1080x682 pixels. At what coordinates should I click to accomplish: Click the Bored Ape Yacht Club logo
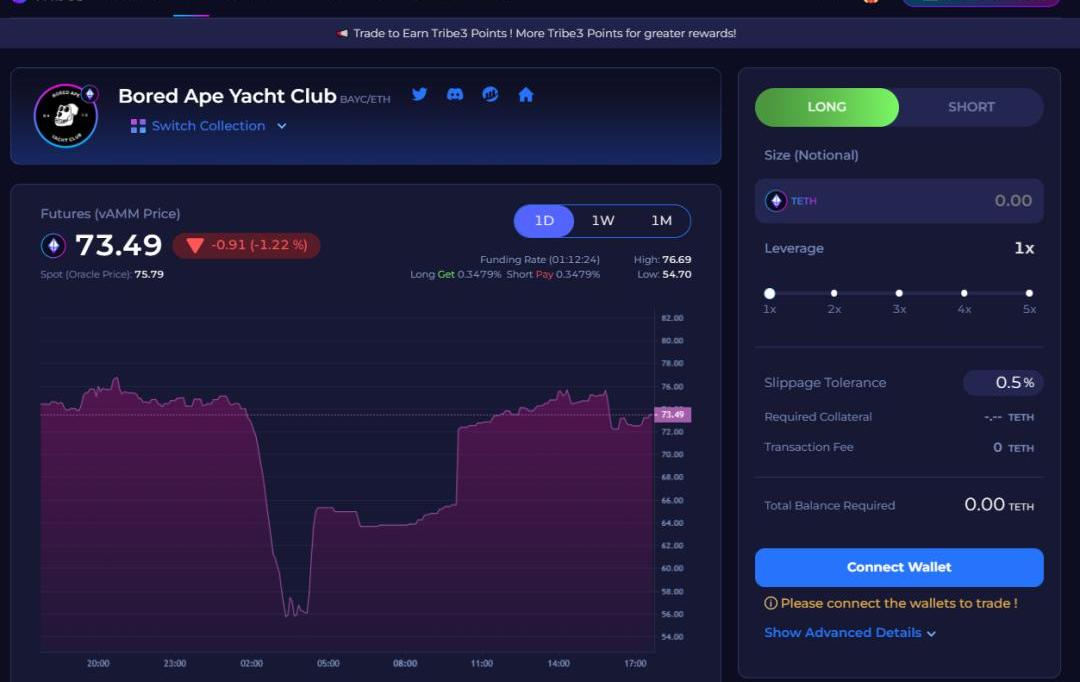pyautogui.click(x=65, y=116)
